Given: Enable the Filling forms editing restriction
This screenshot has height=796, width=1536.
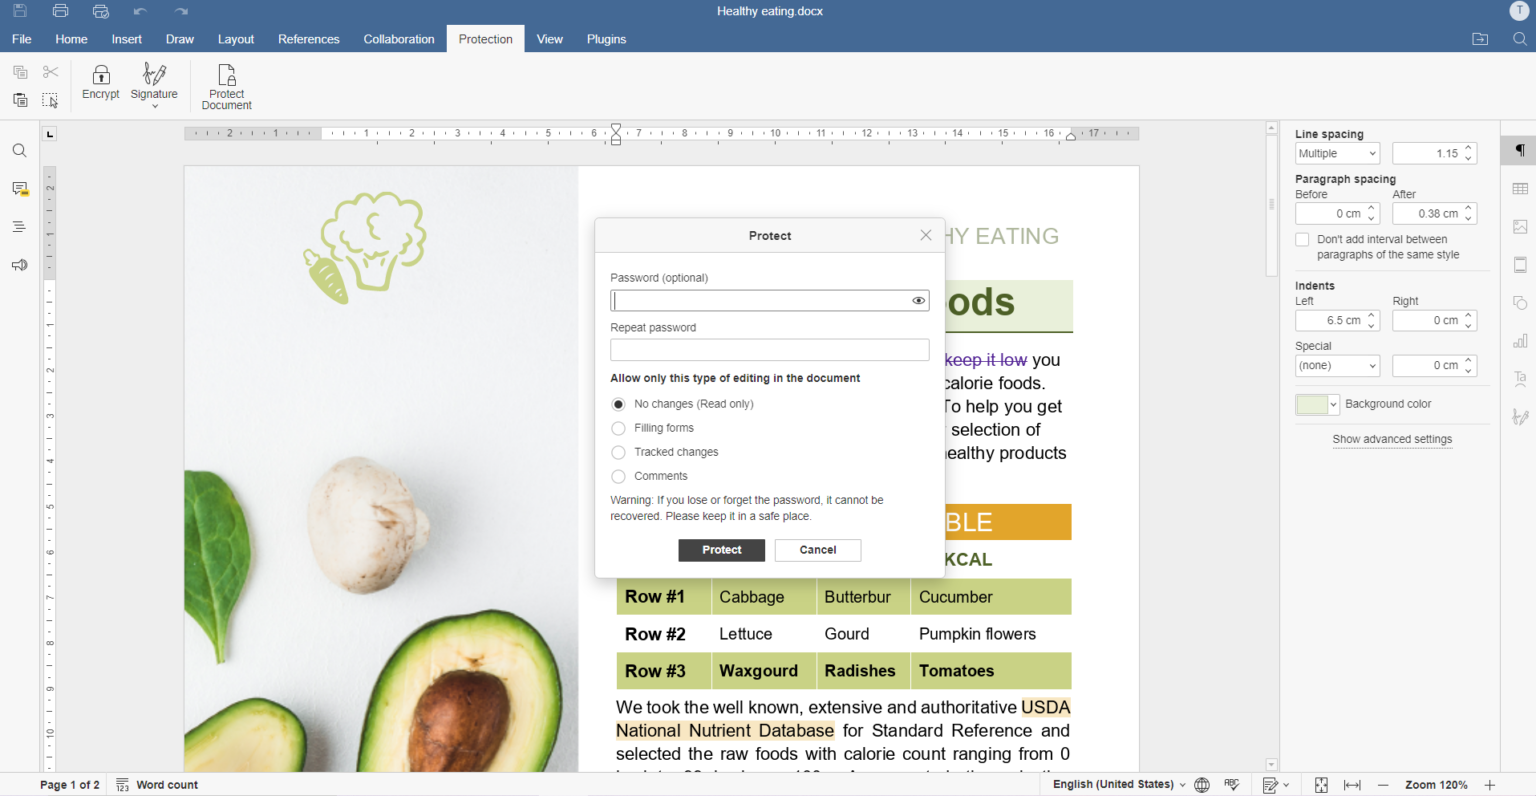Looking at the screenshot, I should pyautogui.click(x=618, y=428).
